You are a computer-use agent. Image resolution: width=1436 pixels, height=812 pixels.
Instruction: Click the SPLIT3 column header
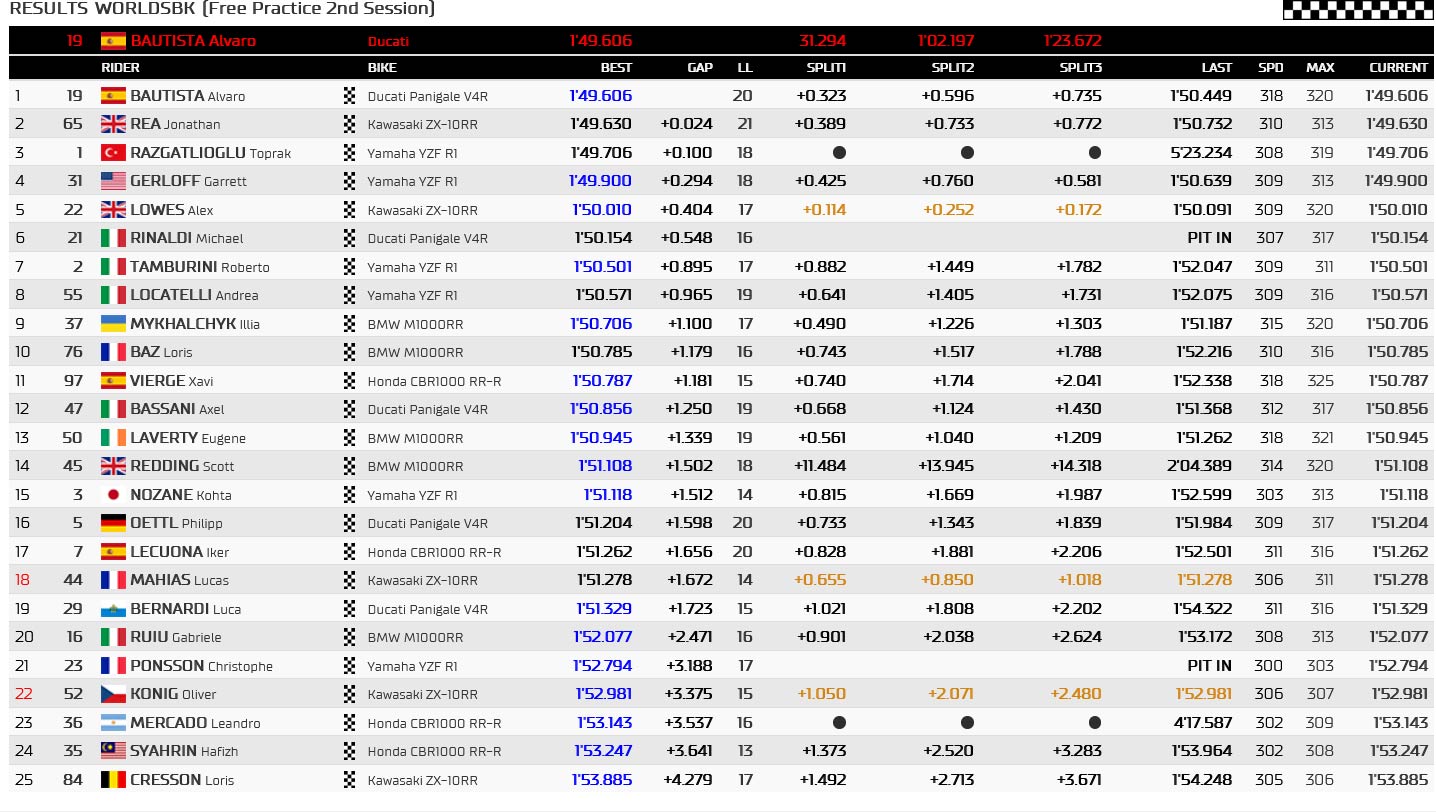click(x=1080, y=68)
